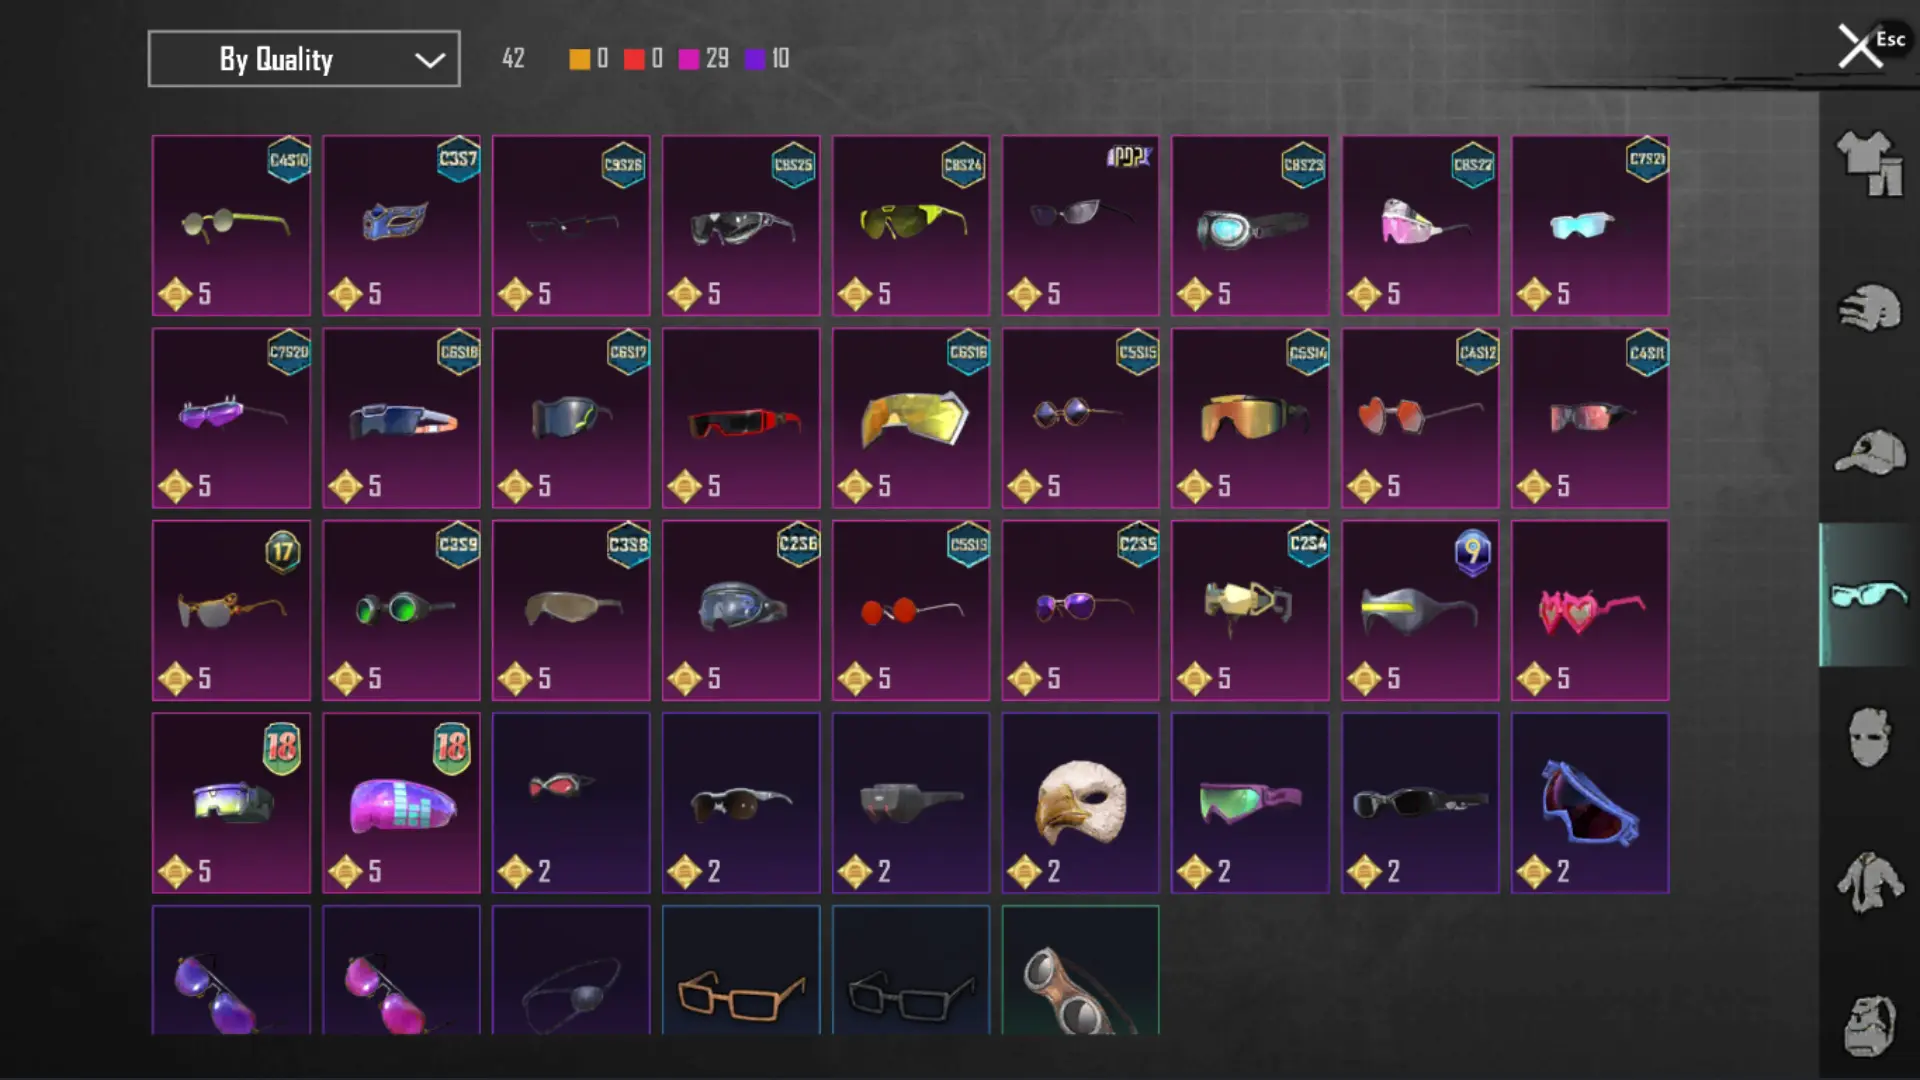
Task: Choose the yellow visor labeled C8S24
Action: point(911,225)
